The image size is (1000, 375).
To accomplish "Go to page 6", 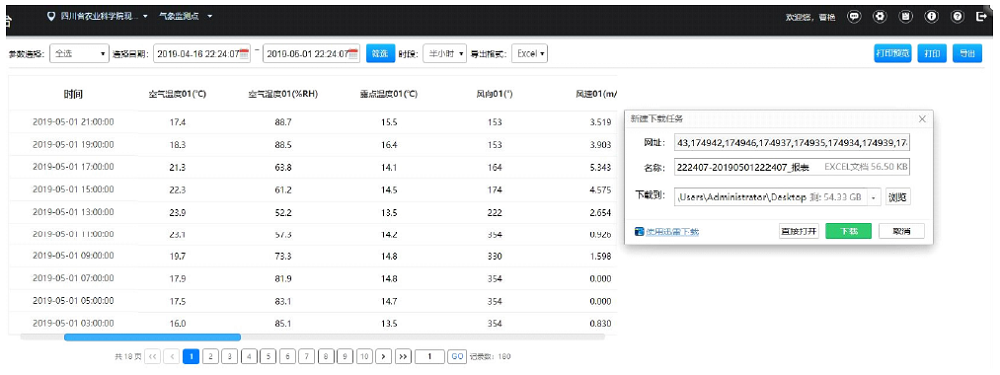I will (288, 357).
